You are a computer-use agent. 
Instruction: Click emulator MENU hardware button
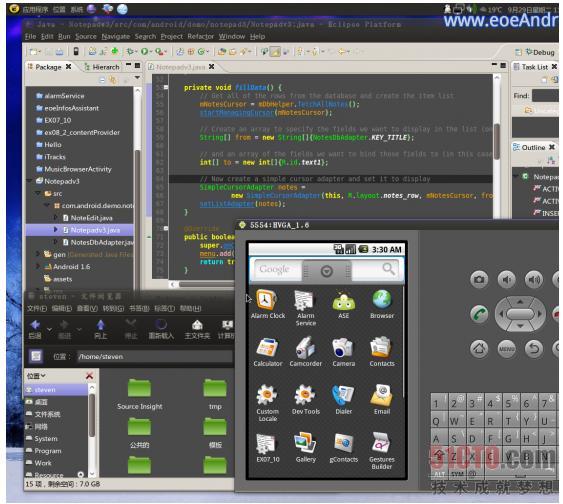tap(507, 348)
